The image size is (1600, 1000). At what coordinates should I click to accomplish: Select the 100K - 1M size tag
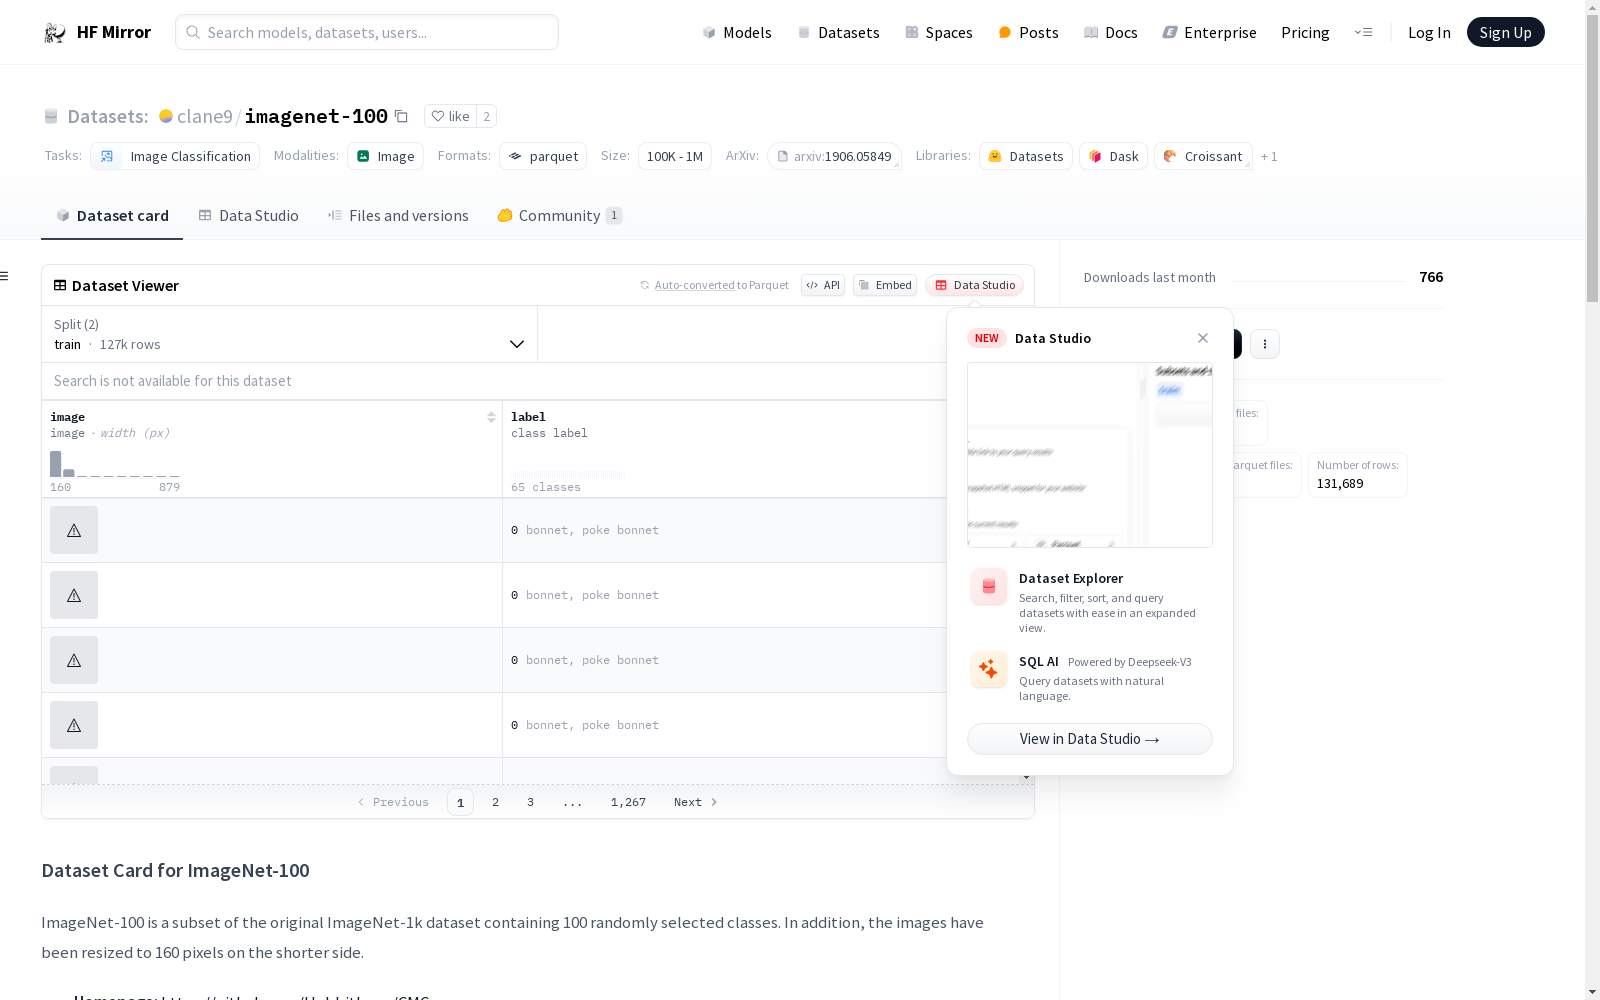point(675,156)
